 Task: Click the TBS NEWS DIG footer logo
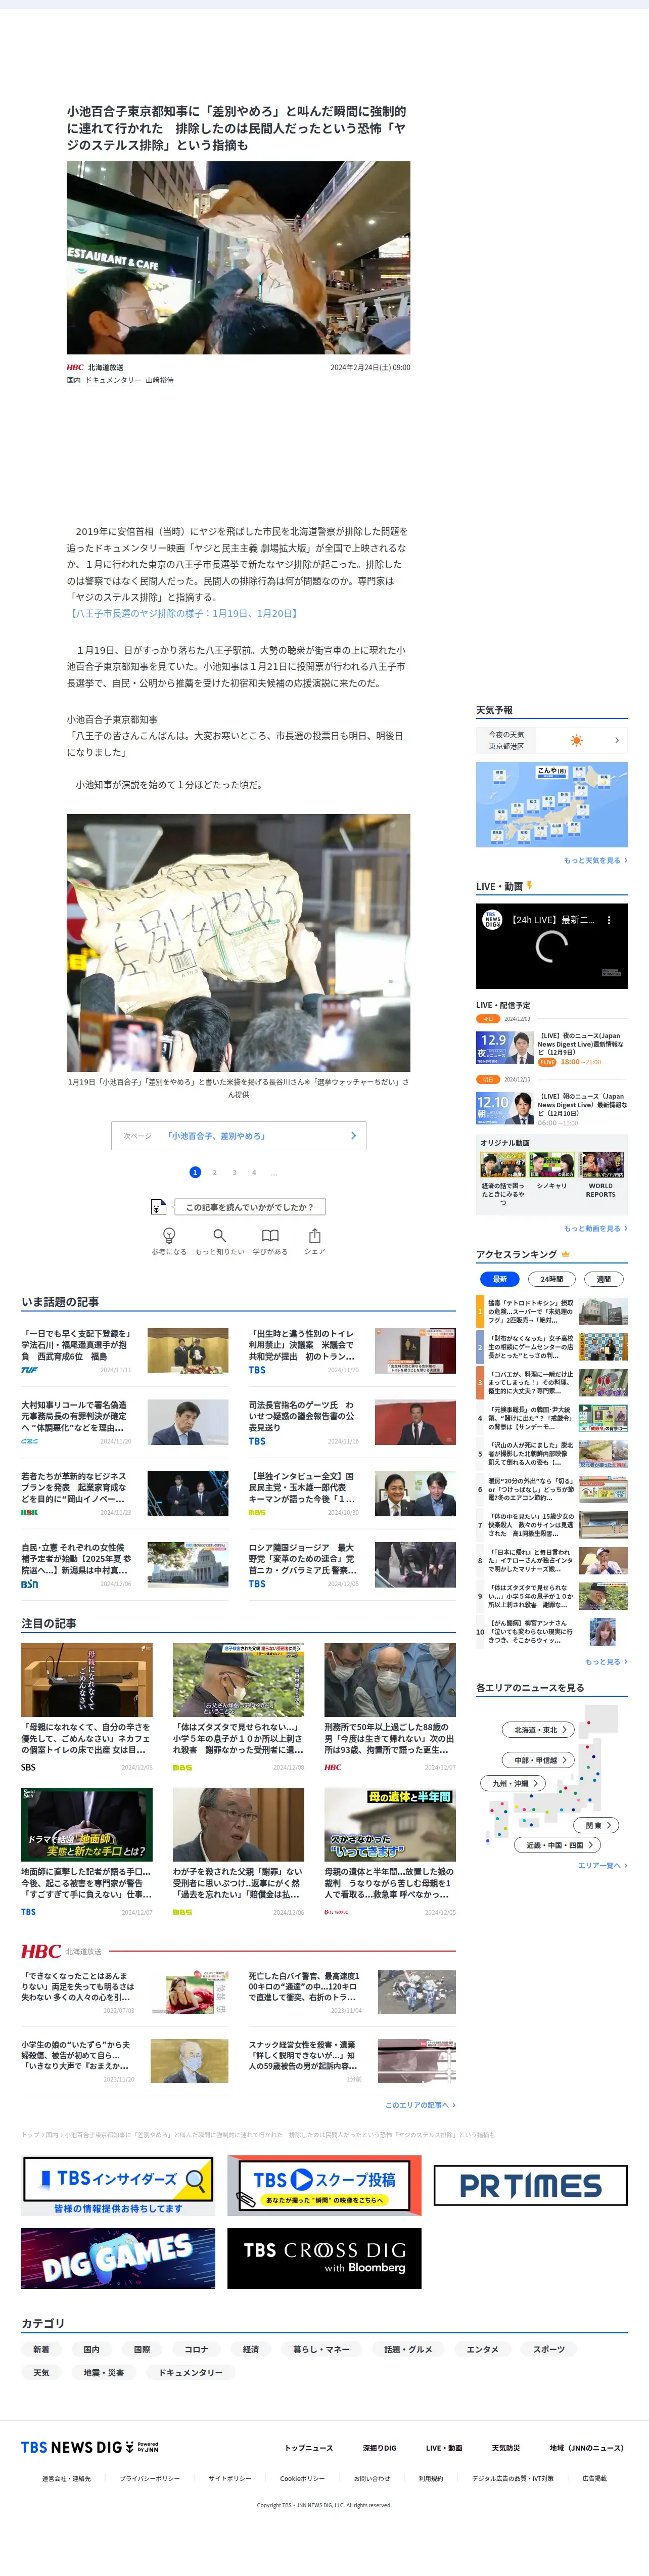coord(90,2447)
